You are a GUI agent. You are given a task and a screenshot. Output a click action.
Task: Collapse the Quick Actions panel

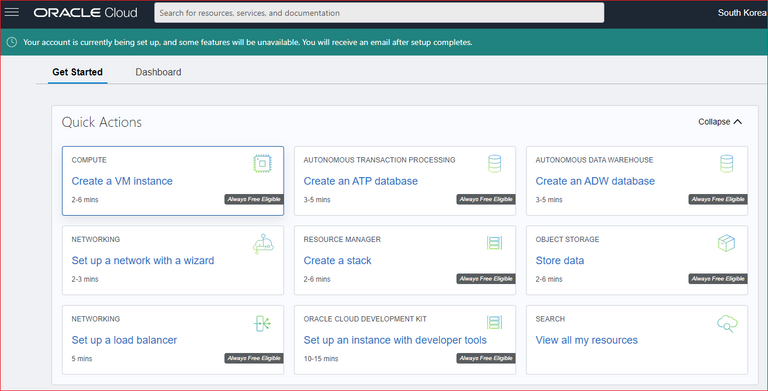pos(720,122)
